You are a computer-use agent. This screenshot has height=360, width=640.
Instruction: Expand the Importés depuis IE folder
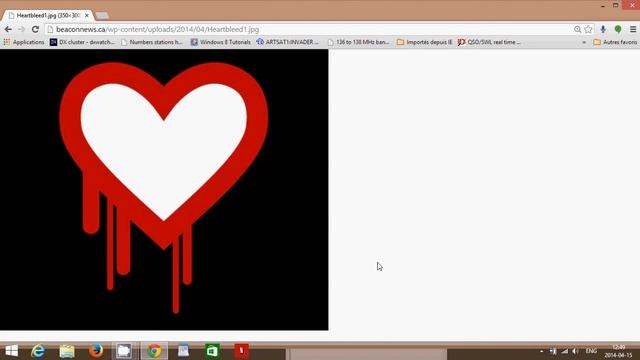click(x=424, y=42)
